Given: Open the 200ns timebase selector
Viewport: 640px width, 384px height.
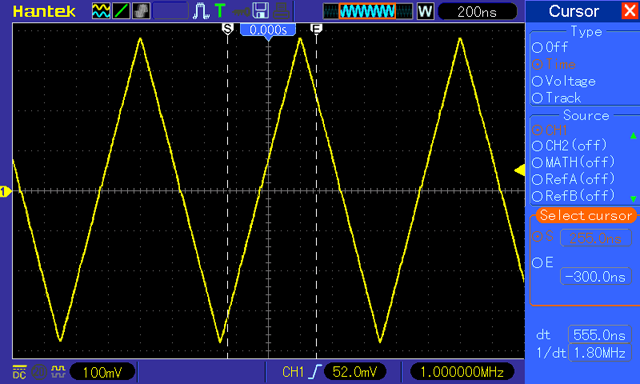Looking at the screenshot, I should tap(477, 11).
